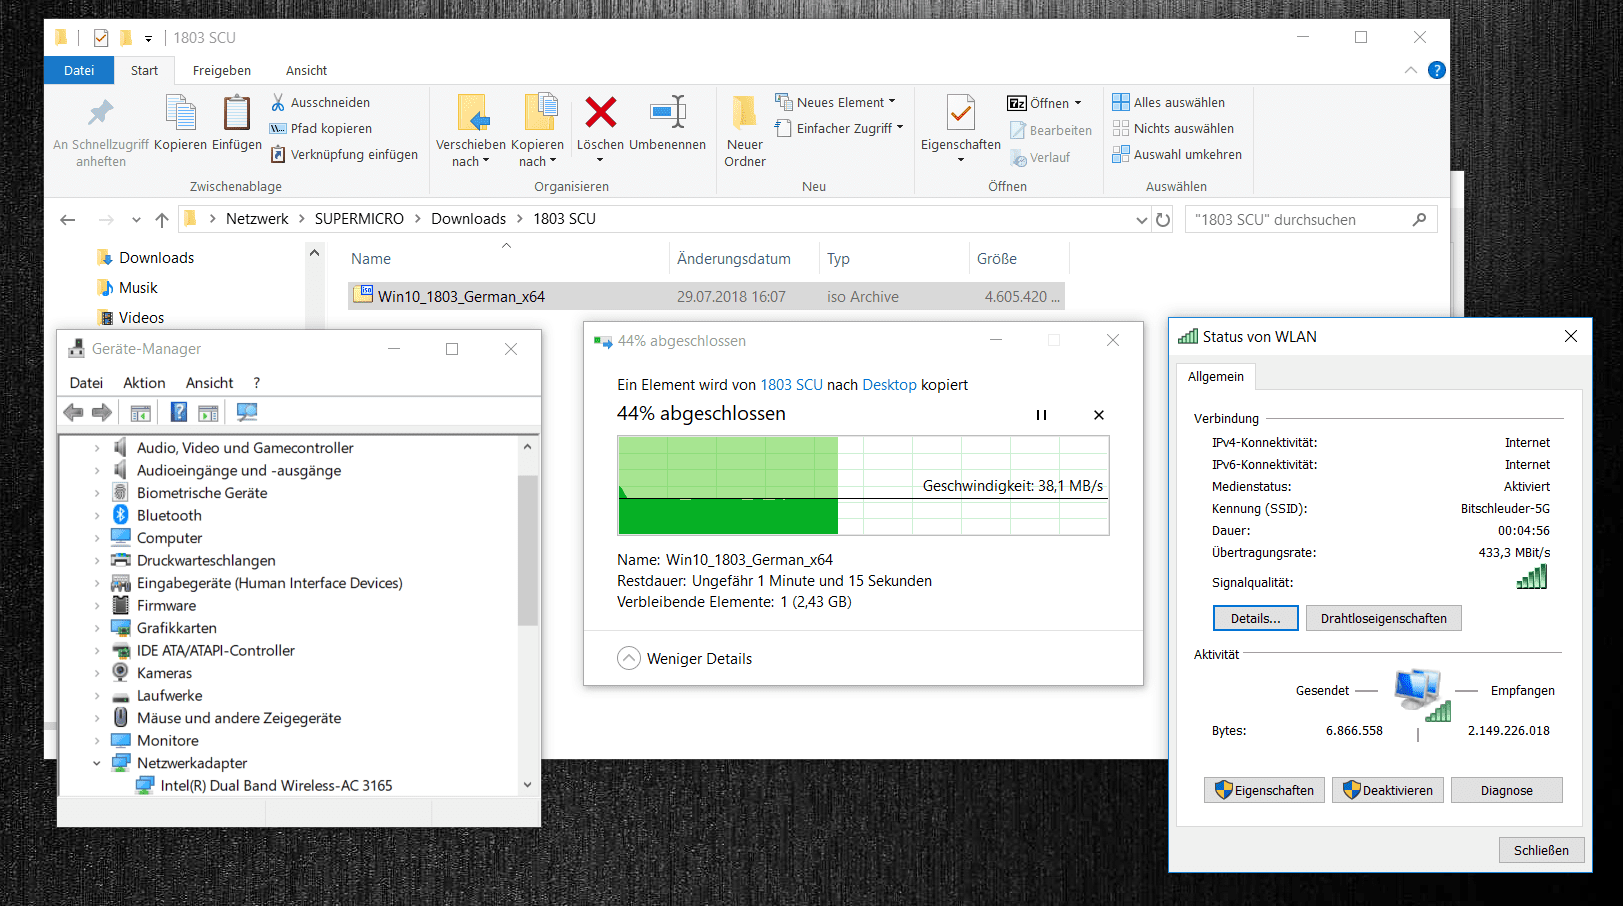1623x906 pixels.
Task: Click the copy progress speed graph
Action: (x=863, y=485)
